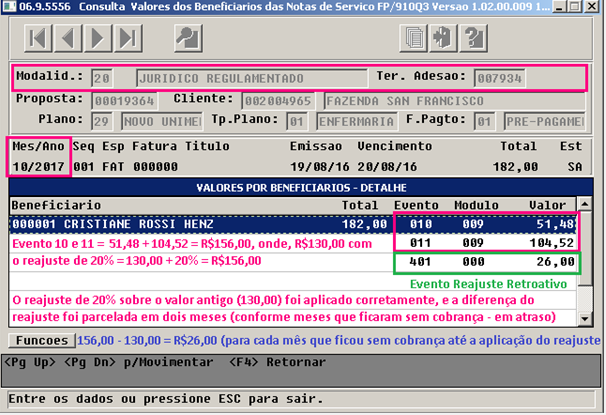Click the Modulo column header
This screenshot has width=606, height=415.
pos(476,205)
